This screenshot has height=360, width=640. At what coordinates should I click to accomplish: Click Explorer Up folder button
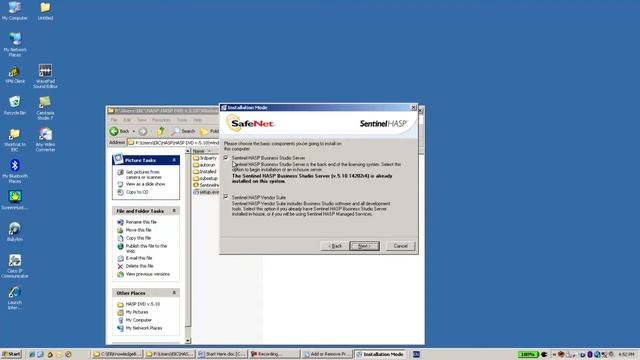[x=161, y=131]
